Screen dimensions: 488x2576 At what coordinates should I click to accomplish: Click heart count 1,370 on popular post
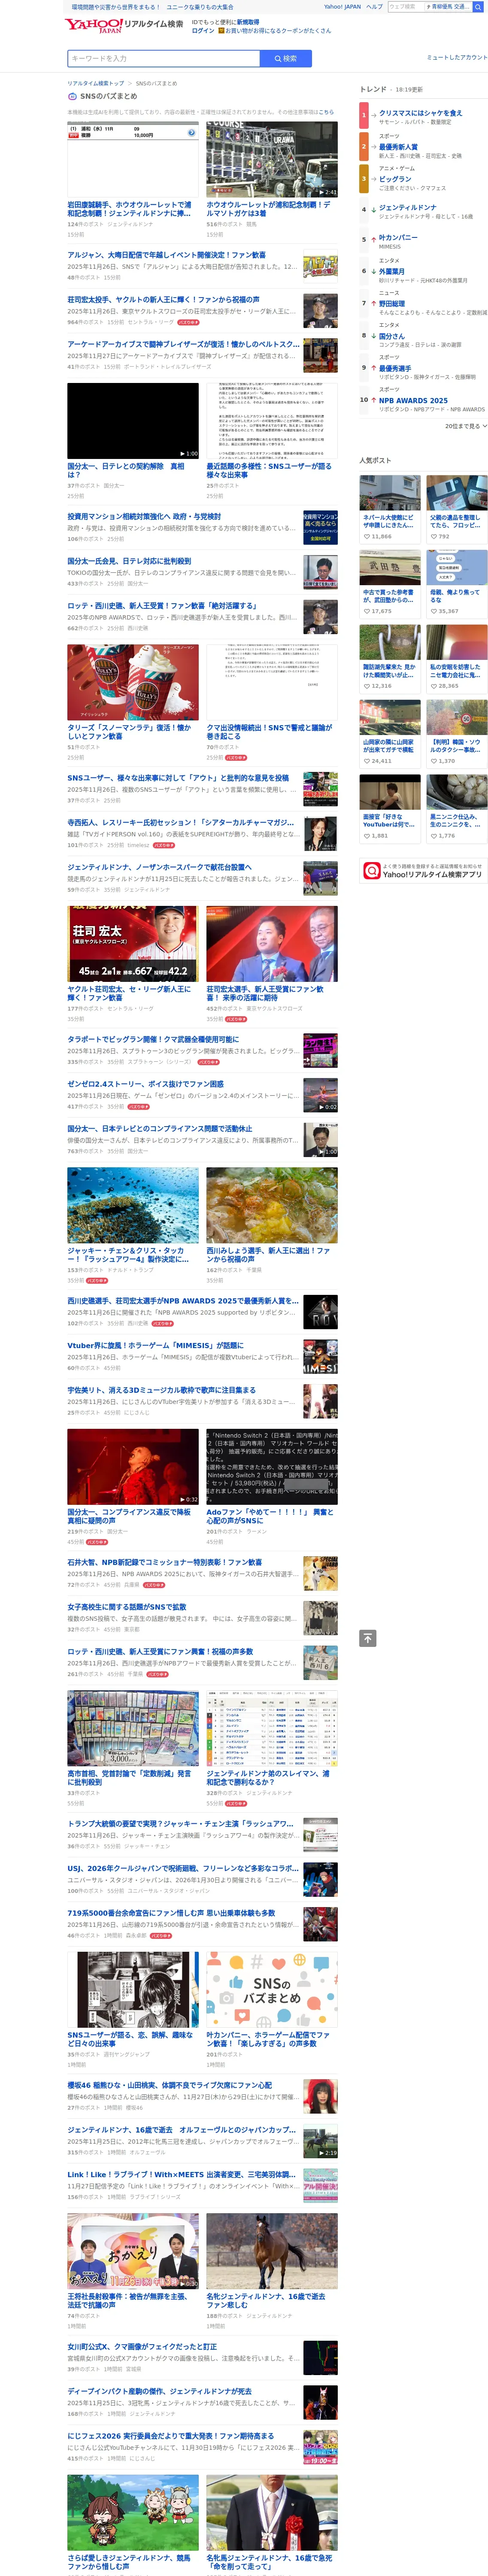443,761
